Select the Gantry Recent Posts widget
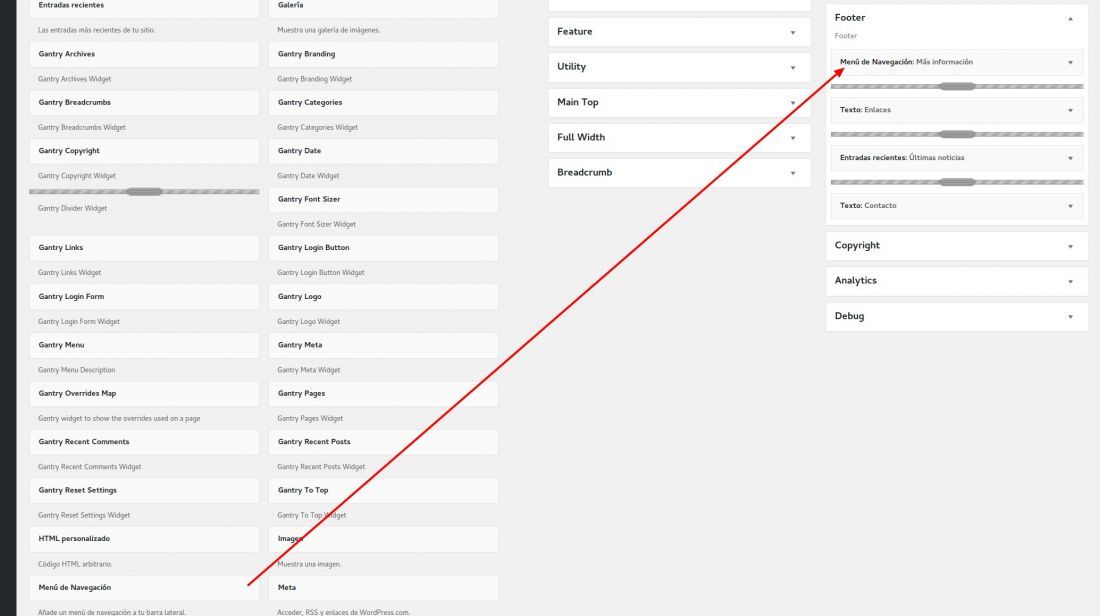The height and width of the screenshot is (616, 1100). pyautogui.click(x=383, y=443)
